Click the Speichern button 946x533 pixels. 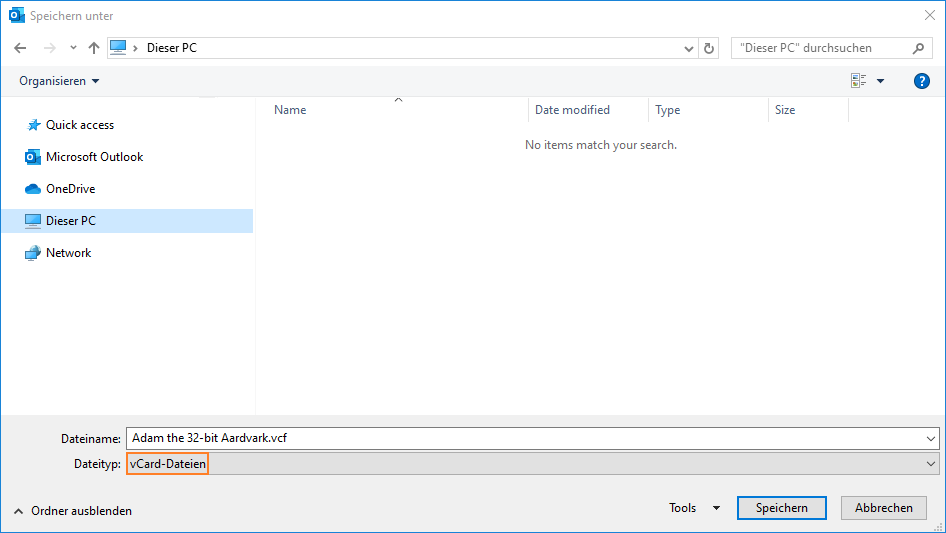click(781, 508)
